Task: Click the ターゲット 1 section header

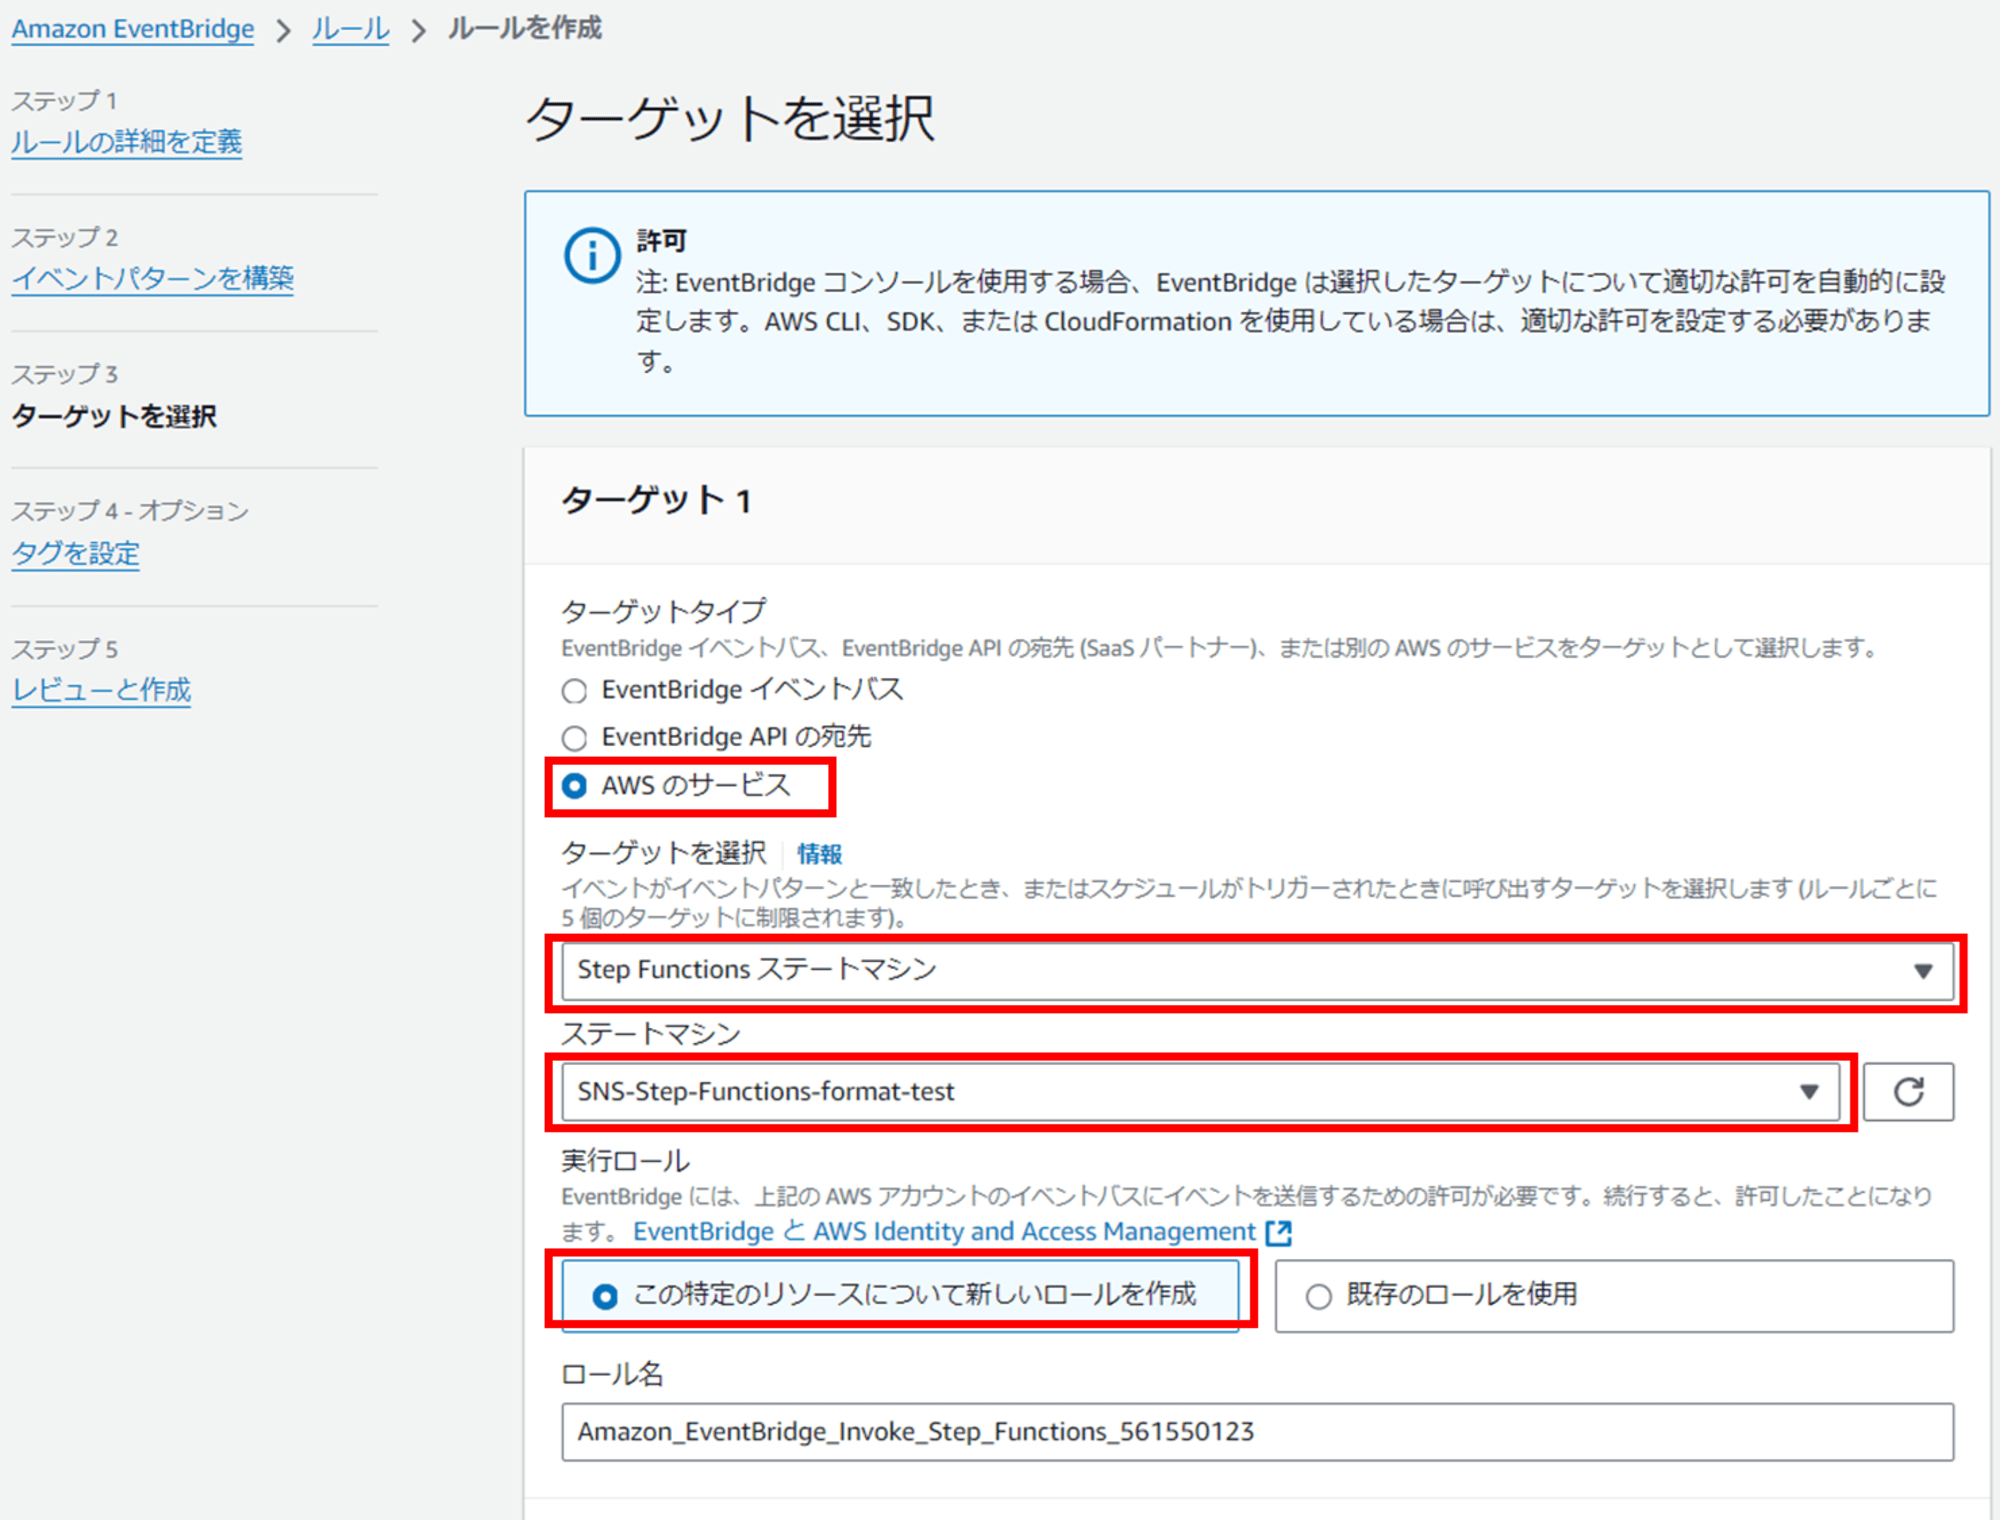Action: 656,500
